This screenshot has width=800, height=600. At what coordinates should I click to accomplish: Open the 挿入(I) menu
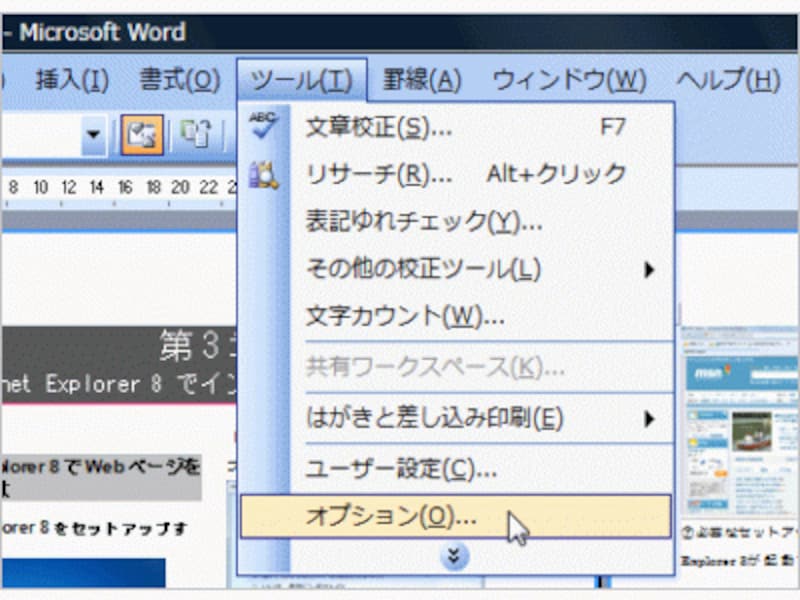click(72, 81)
